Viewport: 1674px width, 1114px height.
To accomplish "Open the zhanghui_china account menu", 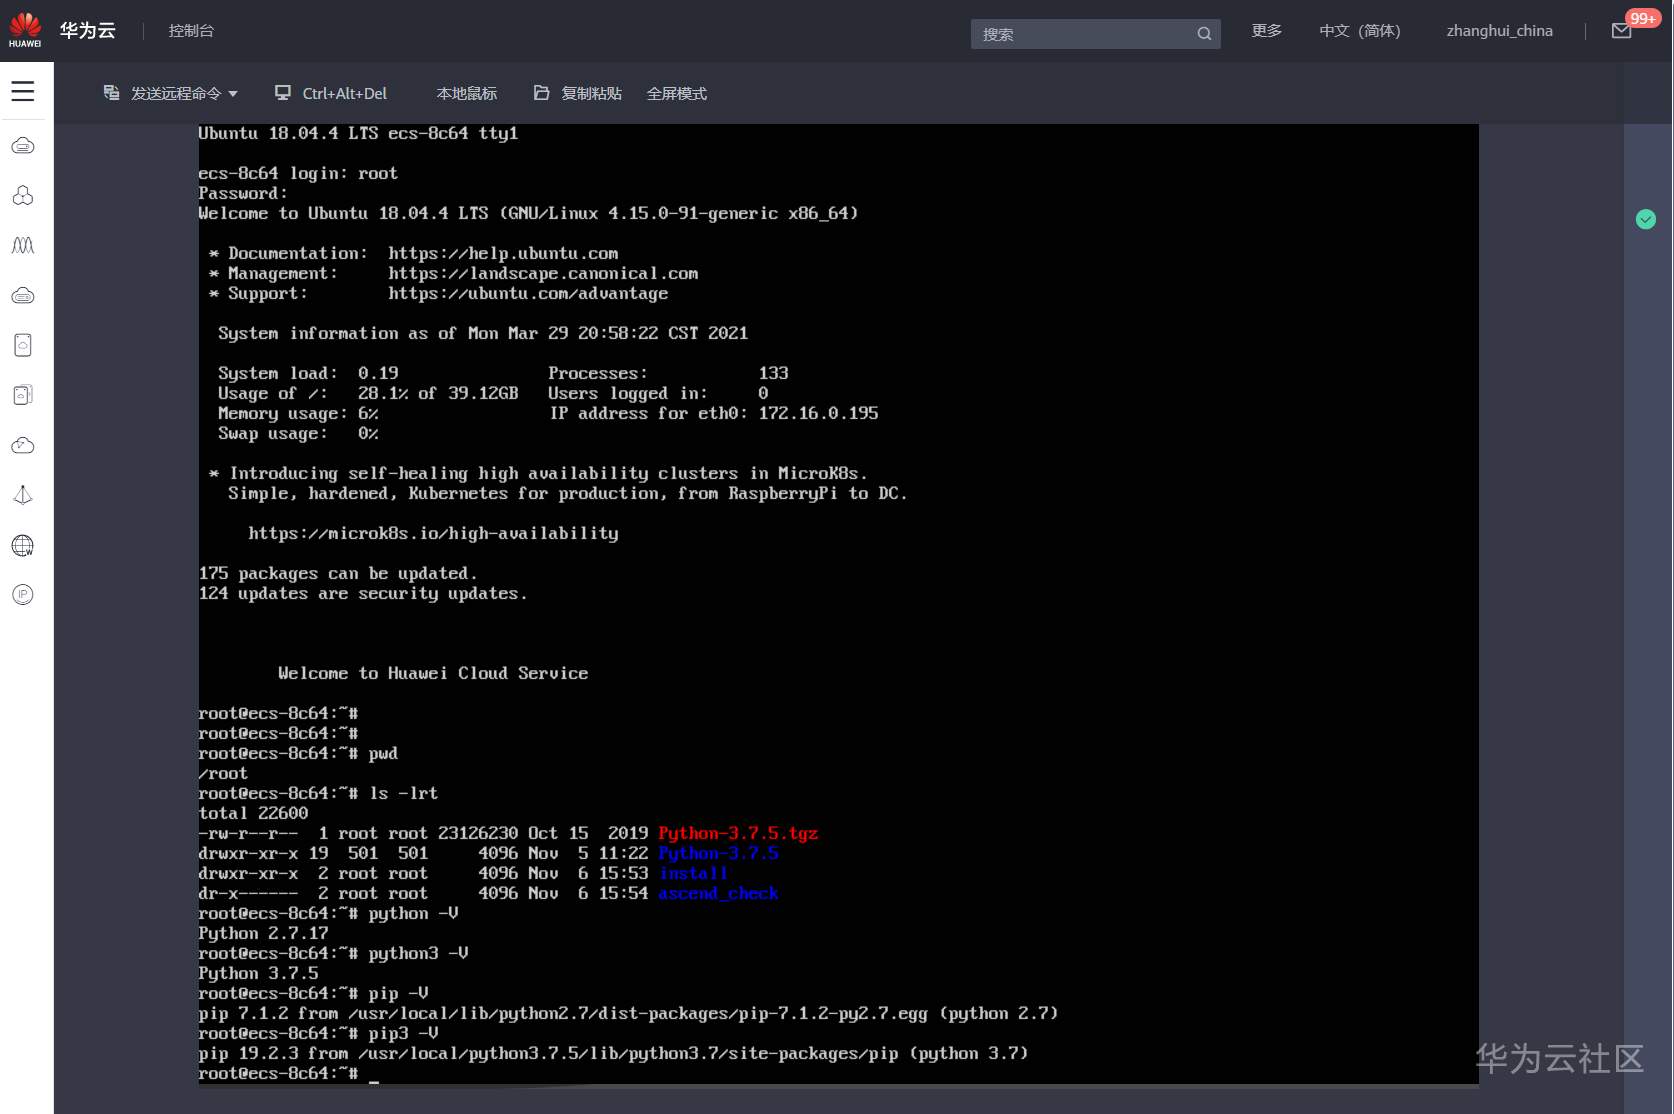I will click(x=1499, y=31).
